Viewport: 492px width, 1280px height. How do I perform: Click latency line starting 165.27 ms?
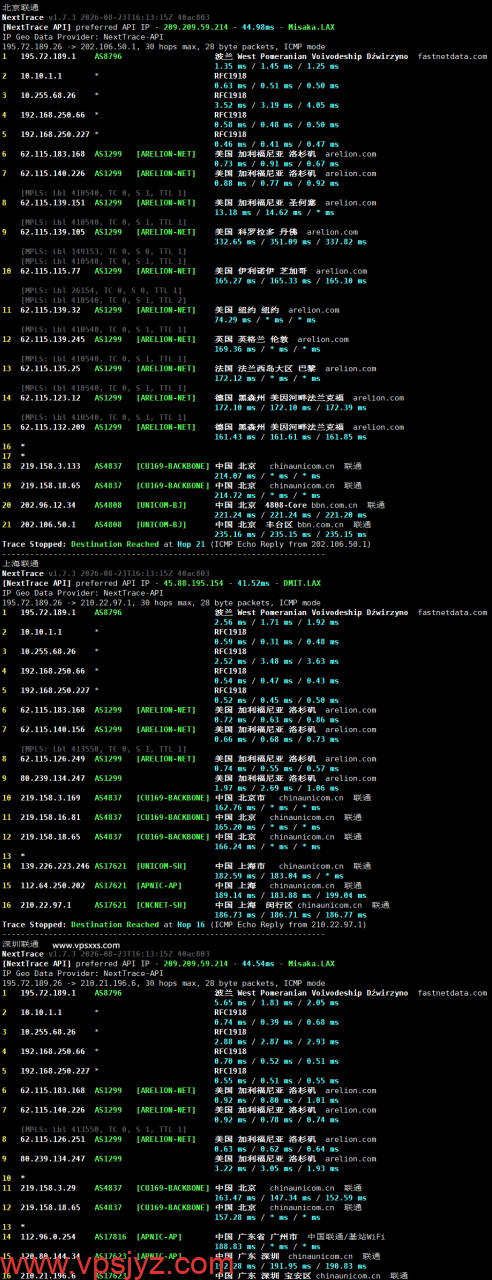(x=289, y=281)
